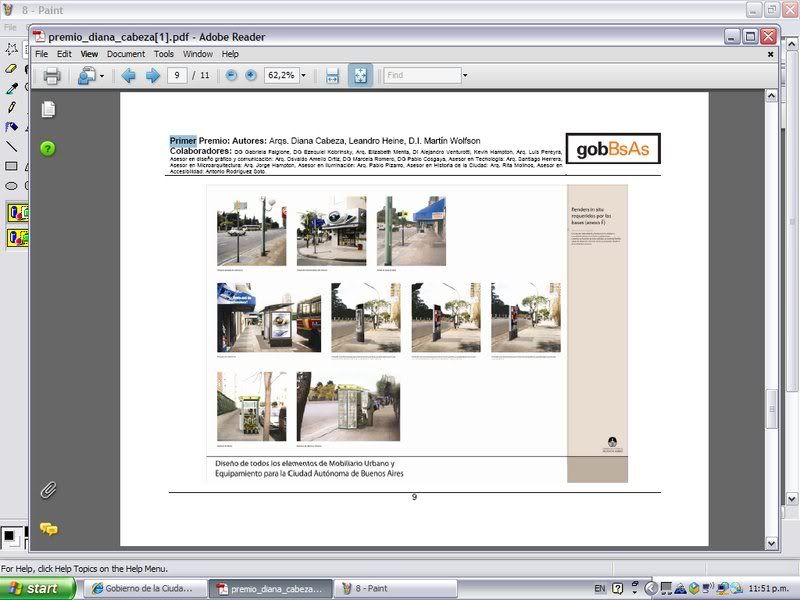Go to previous page with left arrow
This screenshot has width=800, height=600.
click(128, 75)
